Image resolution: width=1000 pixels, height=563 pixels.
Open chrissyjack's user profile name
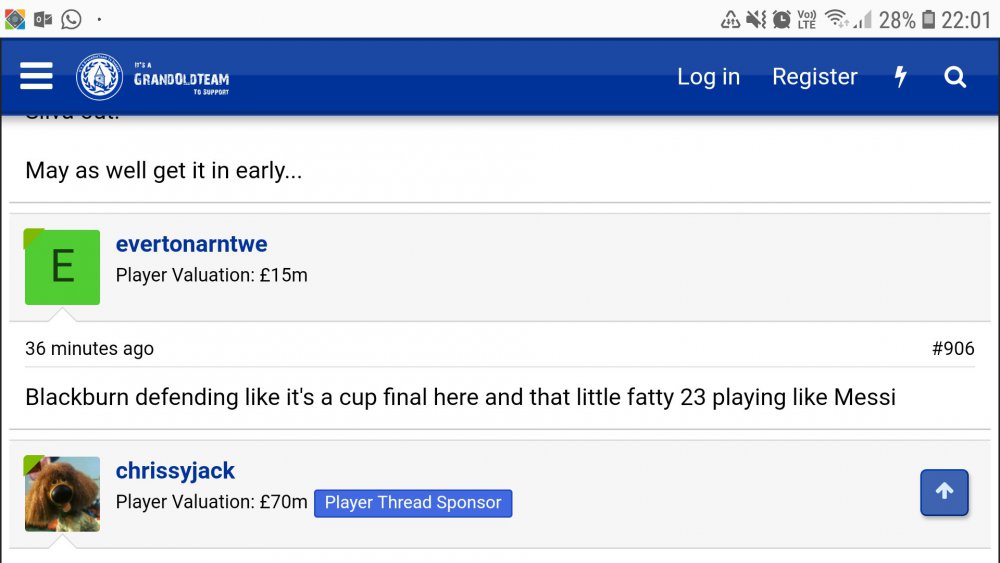(175, 470)
